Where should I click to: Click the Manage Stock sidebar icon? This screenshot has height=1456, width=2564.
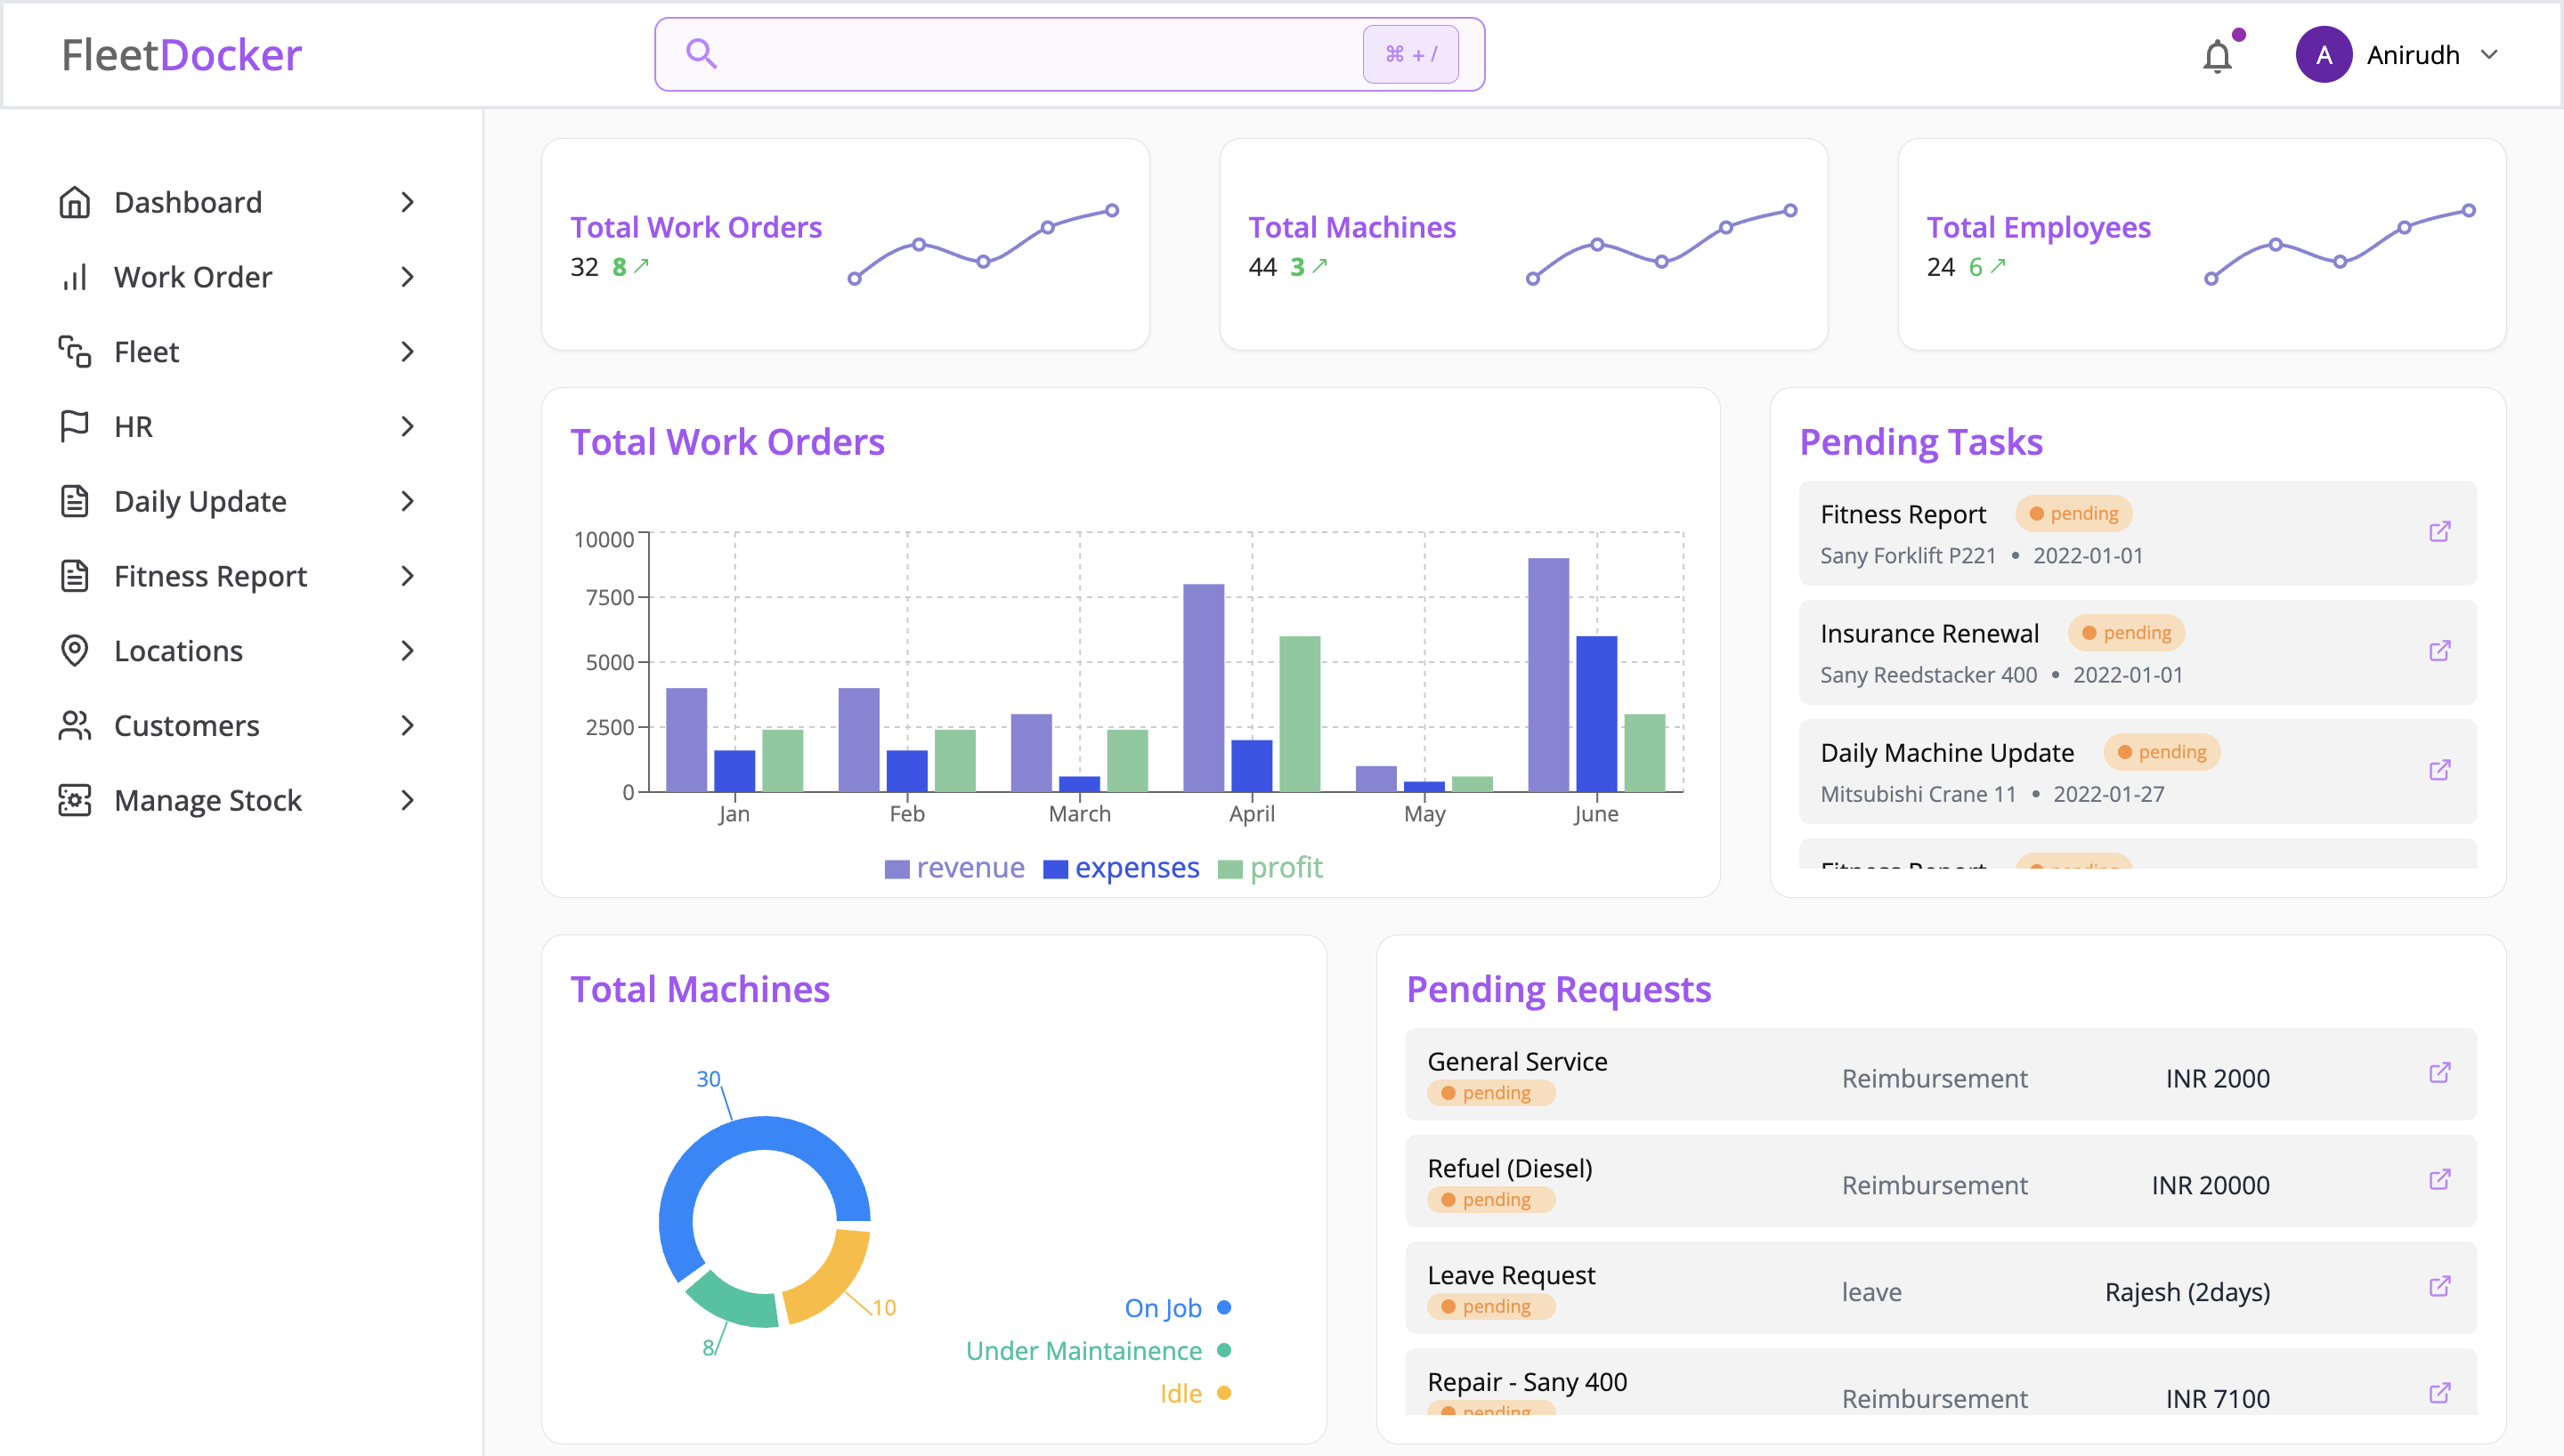click(x=75, y=800)
